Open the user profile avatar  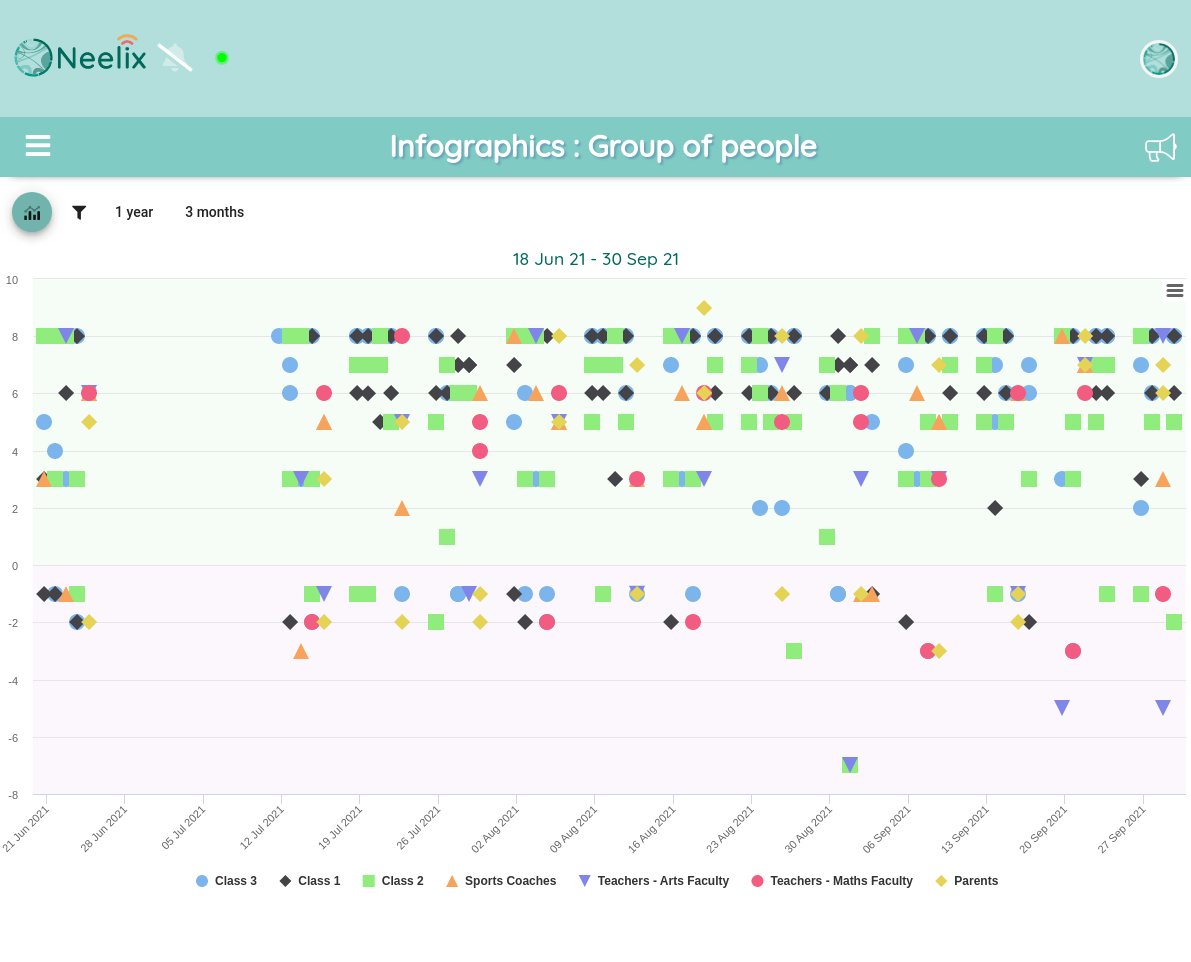1158,58
